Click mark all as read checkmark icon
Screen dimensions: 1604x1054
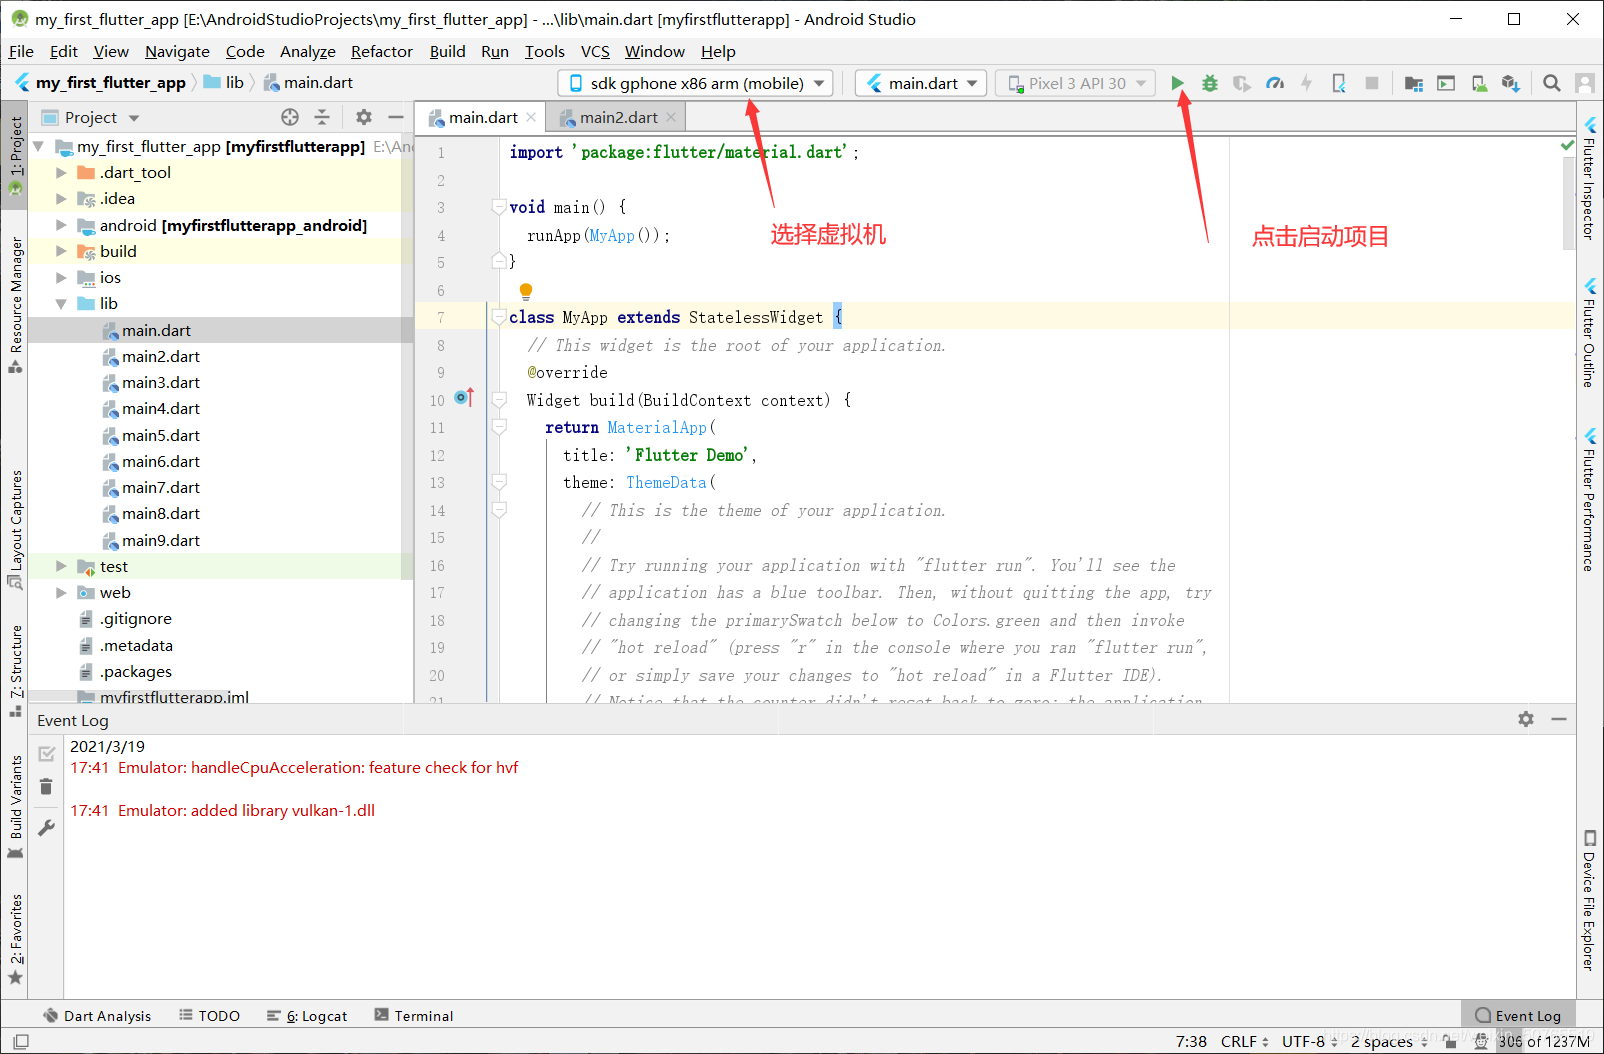[x=46, y=753]
